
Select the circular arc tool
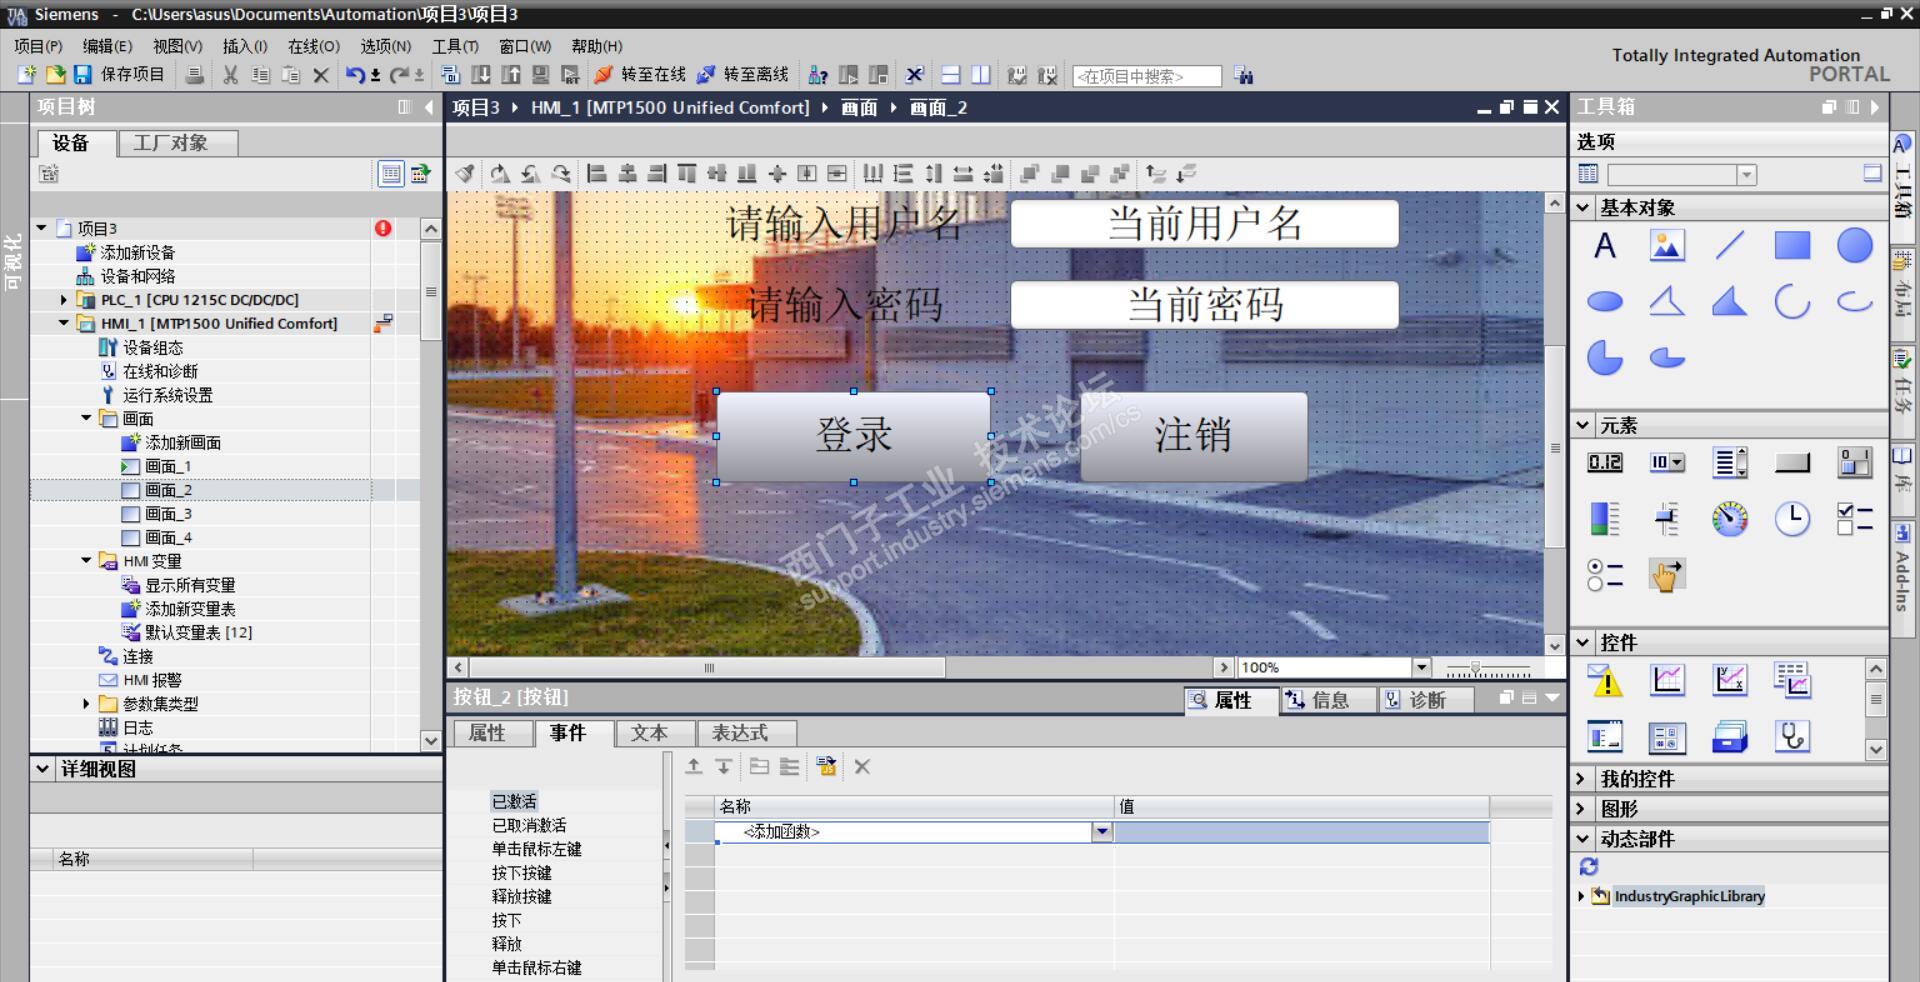pyautogui.click(x=1792, y=301)
